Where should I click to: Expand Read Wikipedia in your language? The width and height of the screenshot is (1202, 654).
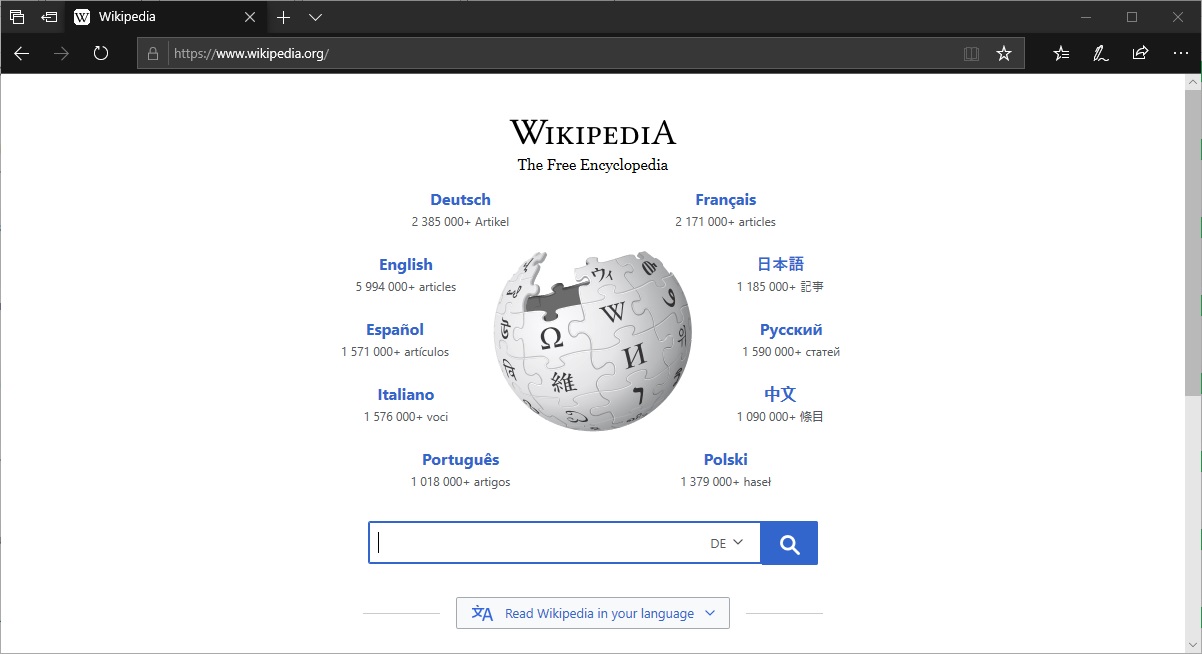point(593,613)
